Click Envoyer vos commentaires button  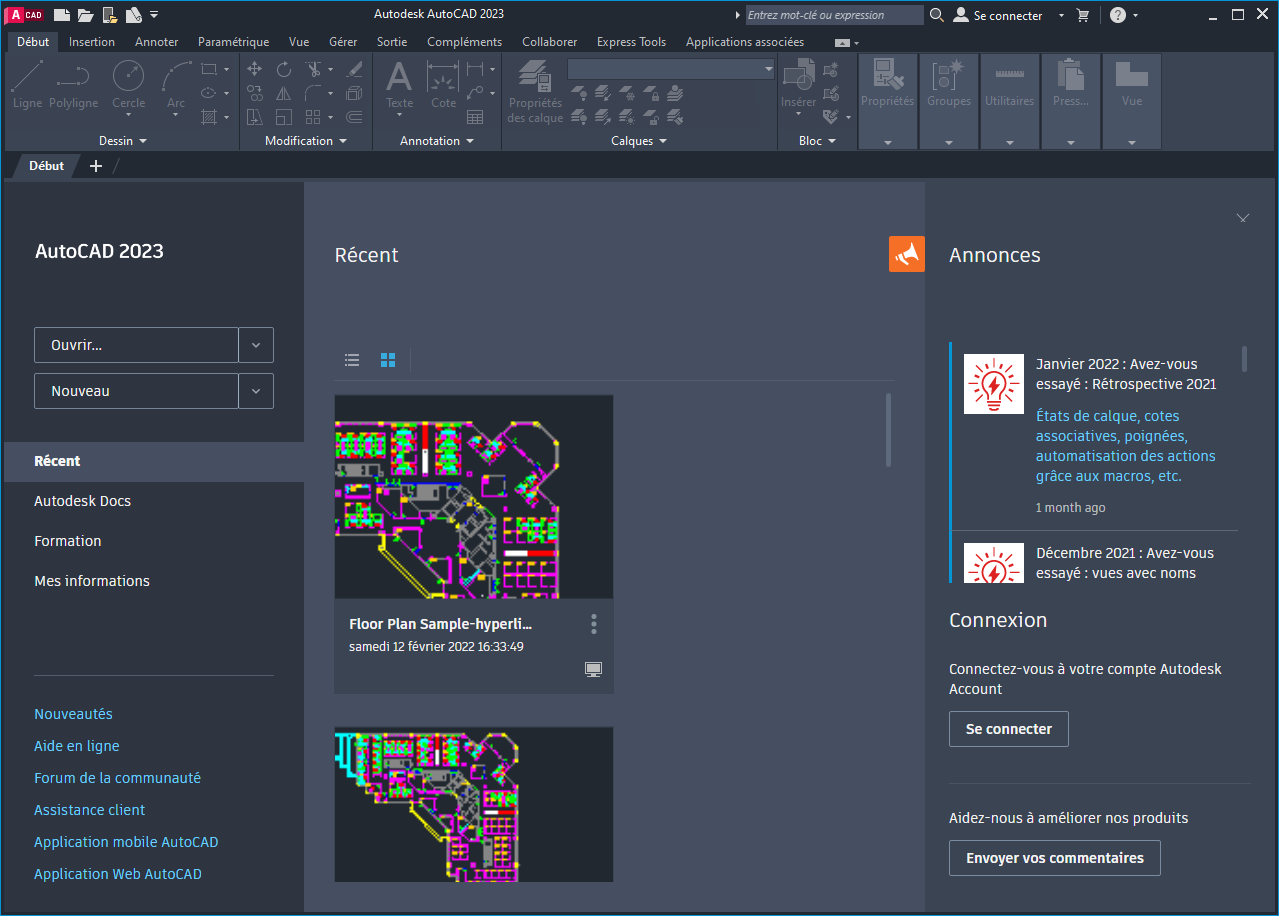[x=1055, y=858]
